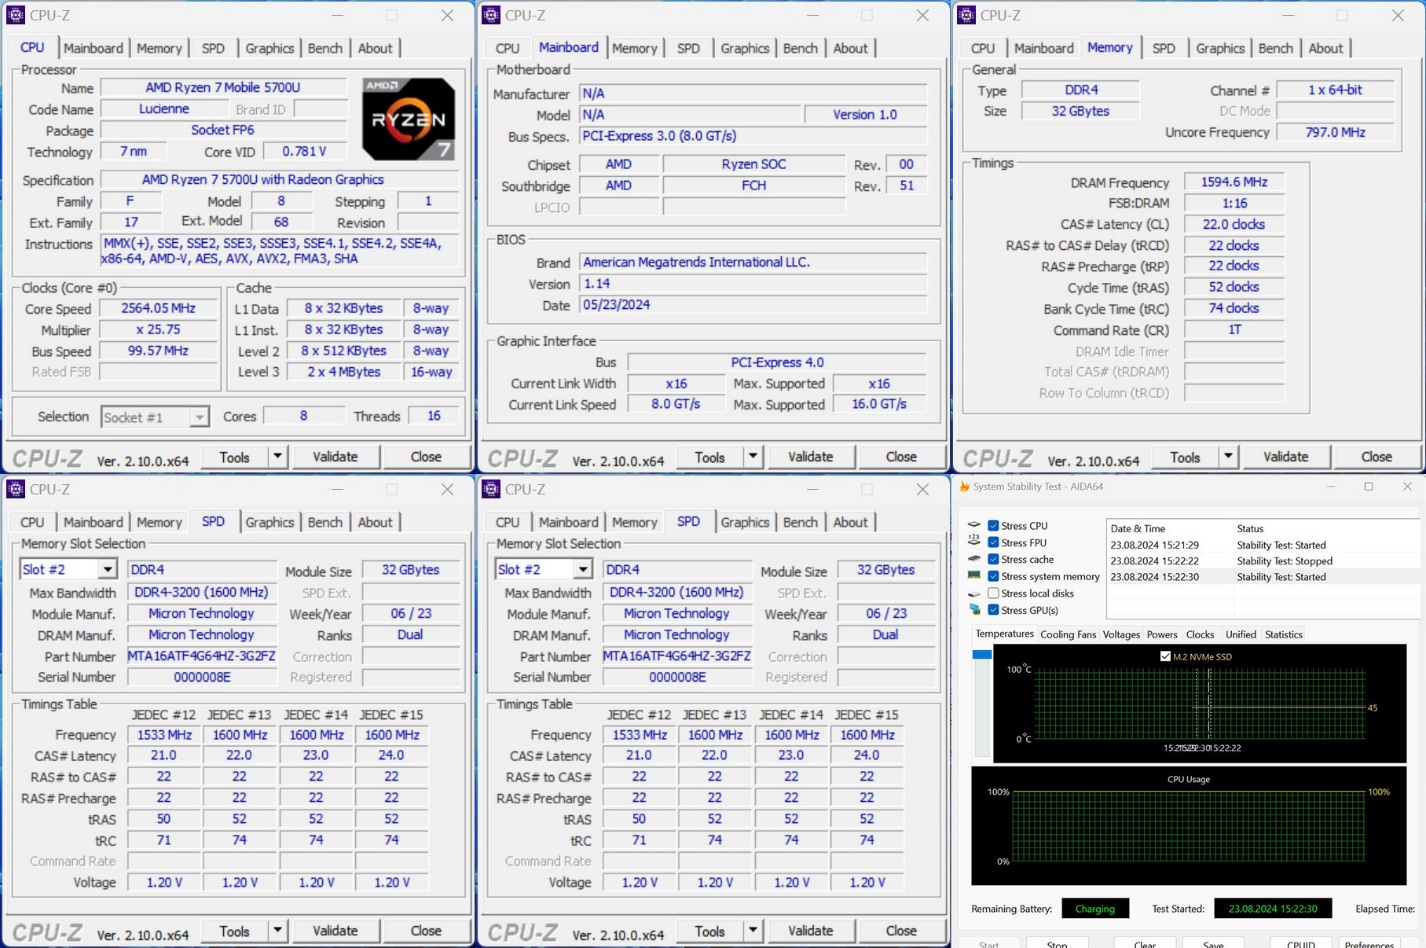Screen dimensions: 1426x948
Task: Click the 123 icon beside Stress FPU
Action: 974,542
